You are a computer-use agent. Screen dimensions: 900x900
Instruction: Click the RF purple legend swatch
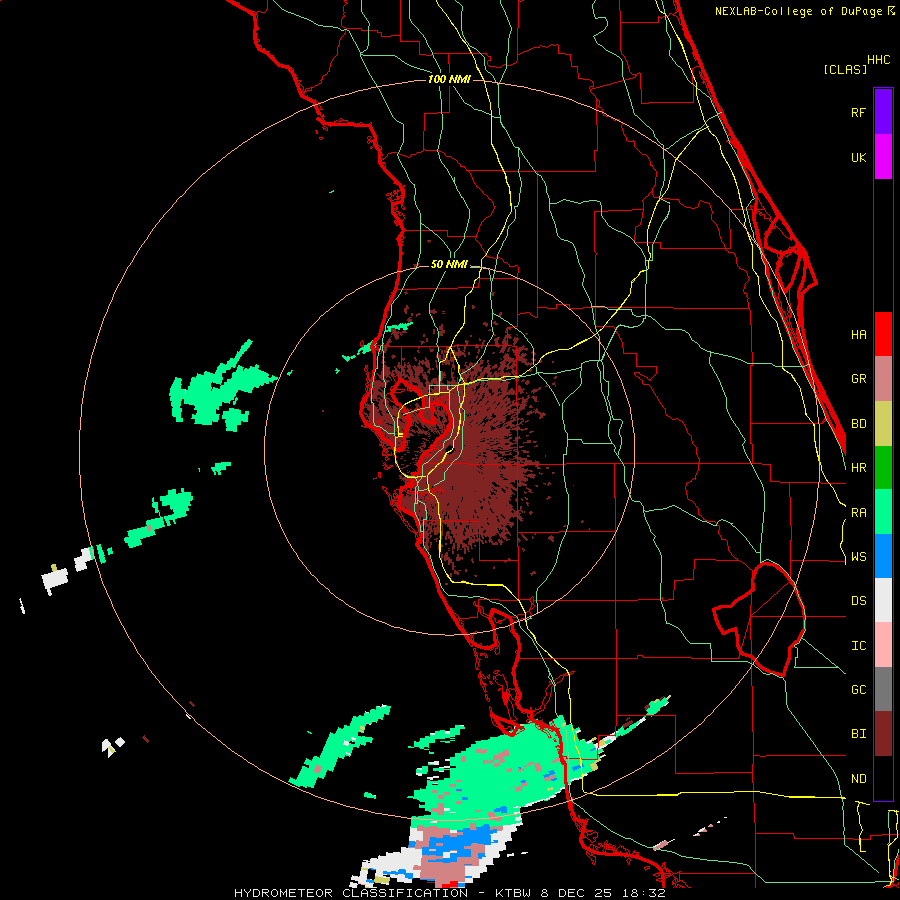tap(883, 112)
